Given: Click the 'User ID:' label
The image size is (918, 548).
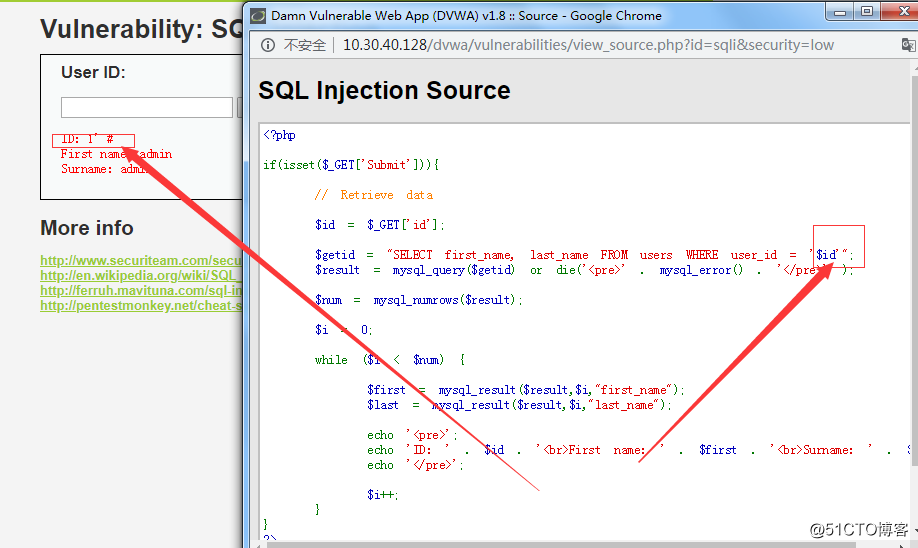Looking at the screenshot, I should 93,72.
